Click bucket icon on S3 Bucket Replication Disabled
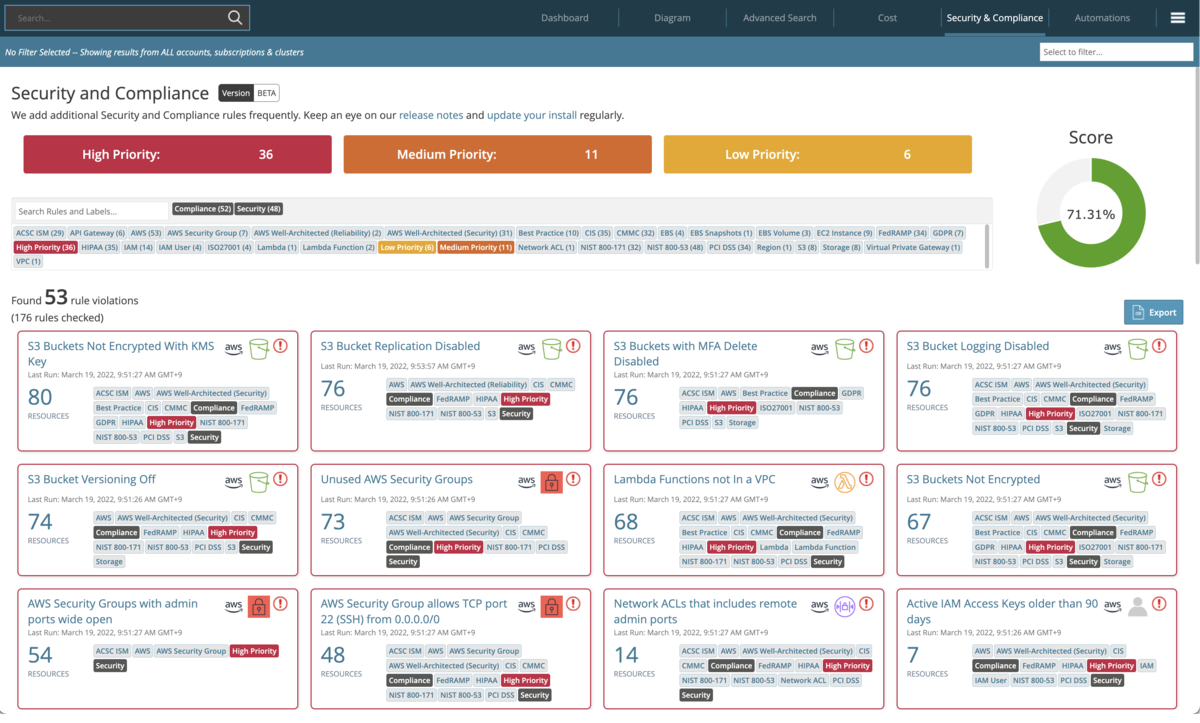Image resolution: width=1200 pixels, height=723 pixels. click(x=551, y=349)
